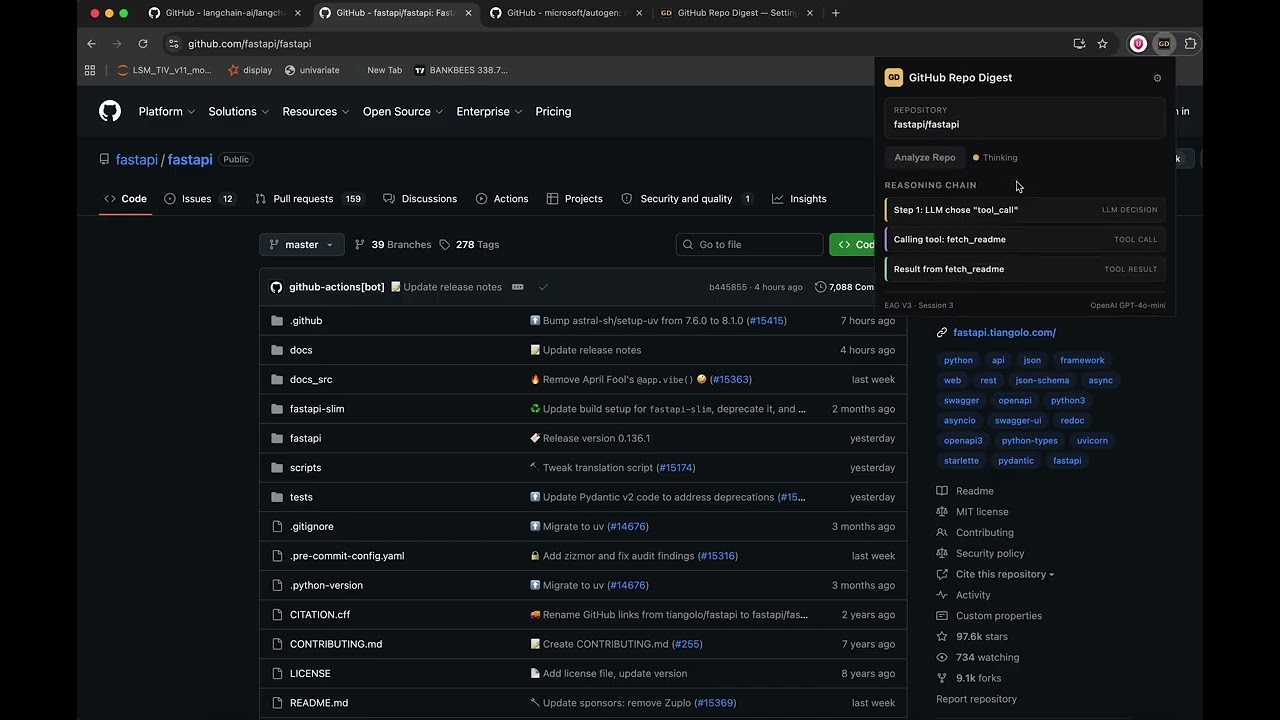Screen dimensions: 1280x720
Task: Open the .pre-commit-config.yaml file
Action: tap(347, 556)
